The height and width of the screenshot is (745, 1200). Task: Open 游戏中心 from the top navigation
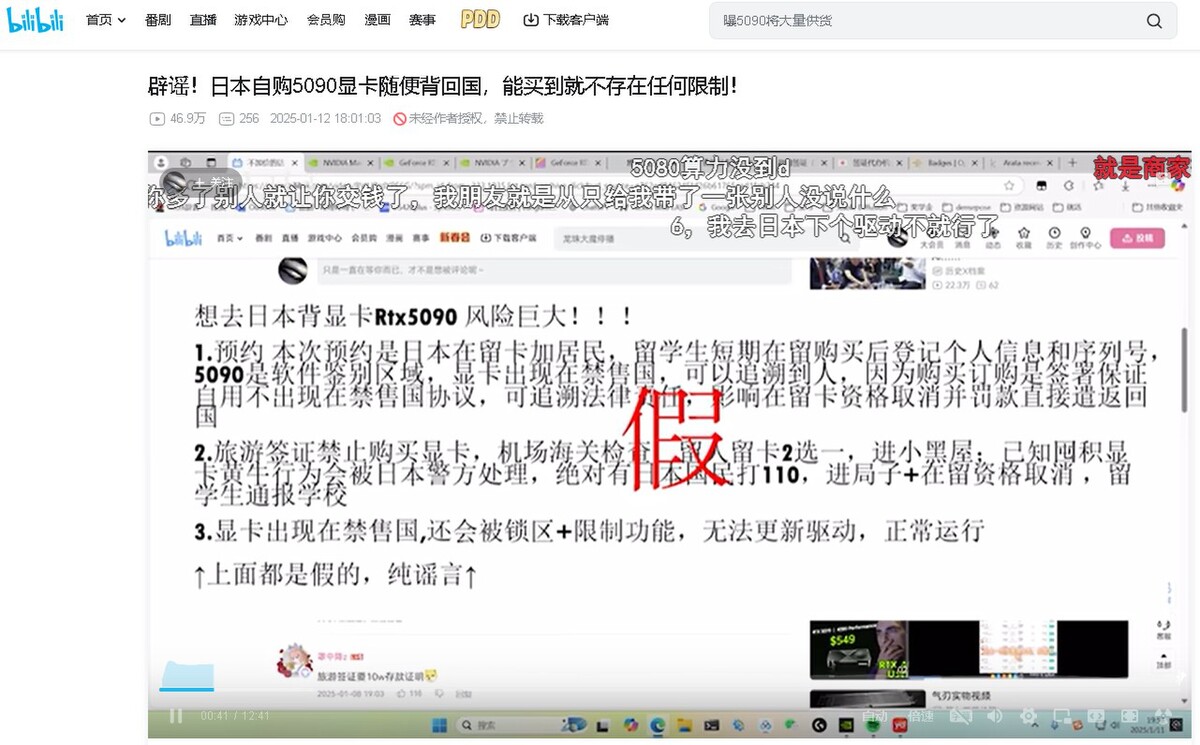point(261,20)
